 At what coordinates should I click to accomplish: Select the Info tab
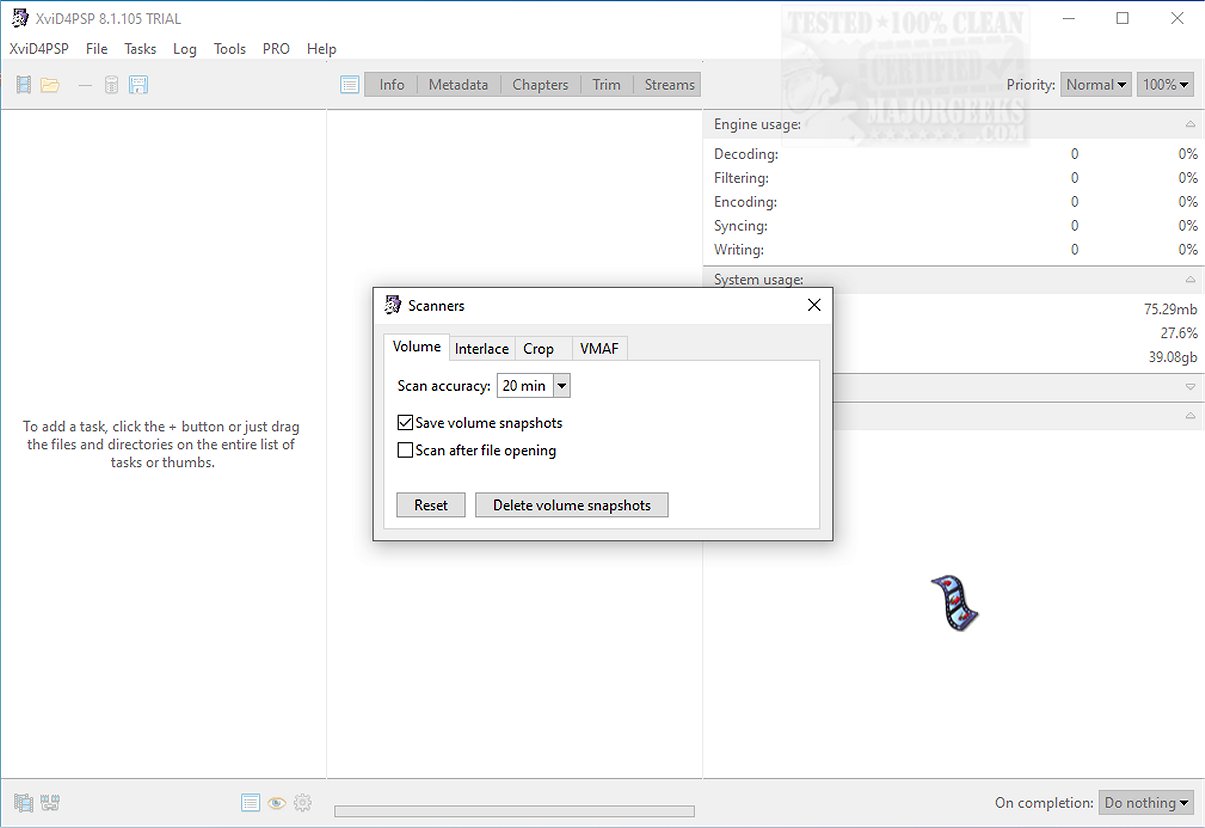tap(392, 85)
